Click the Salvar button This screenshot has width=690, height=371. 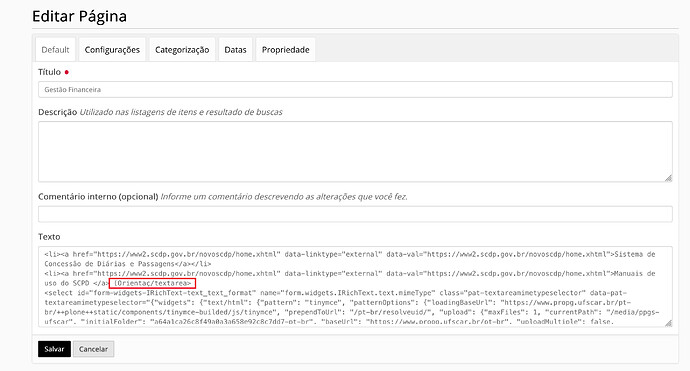pos(54,349)
